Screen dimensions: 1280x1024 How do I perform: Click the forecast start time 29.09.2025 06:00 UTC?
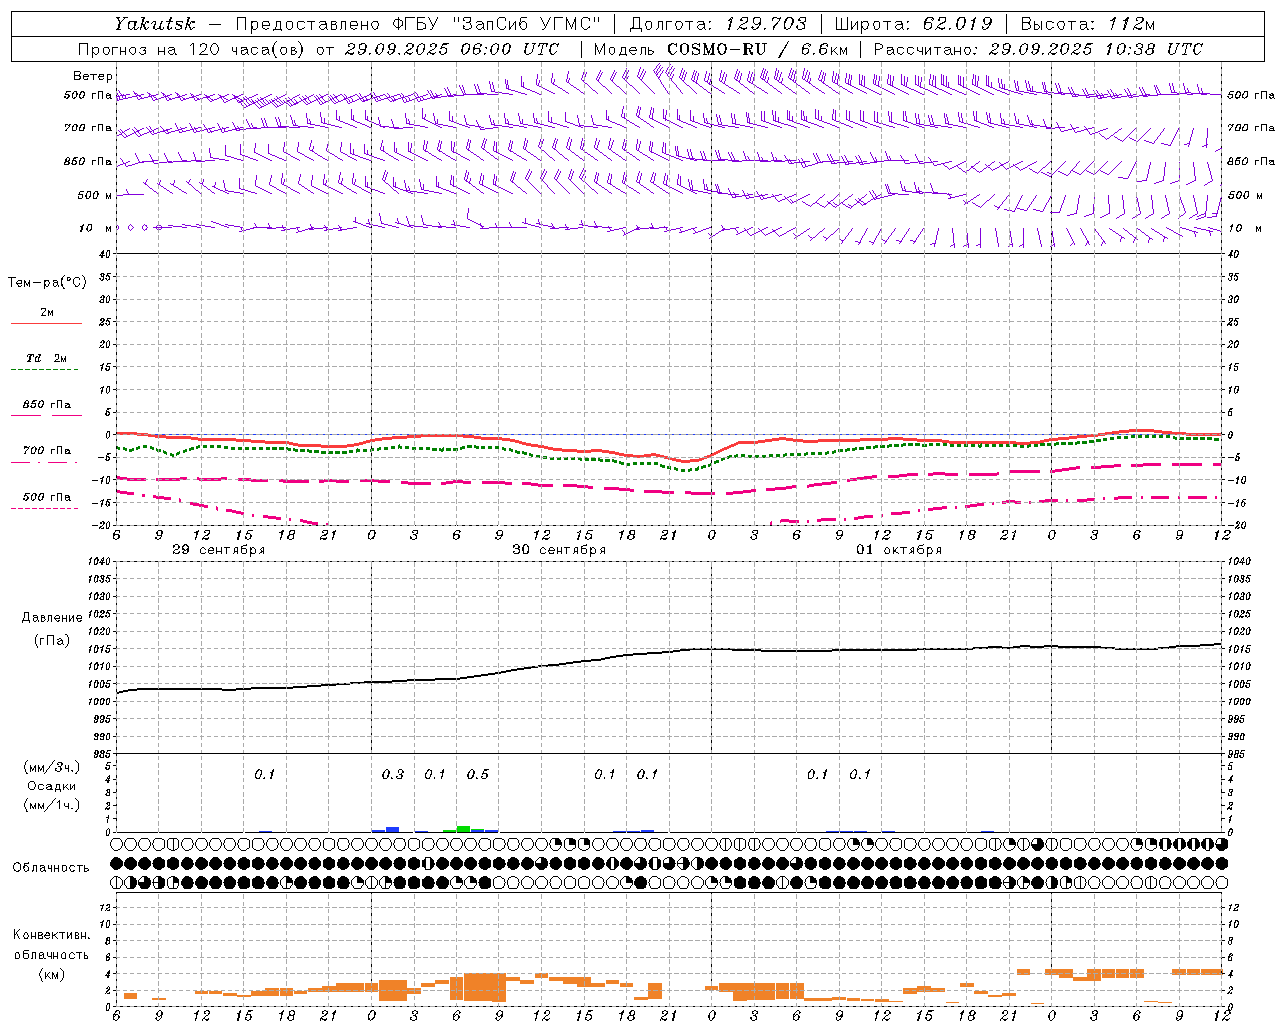click(x=451, y=49)
